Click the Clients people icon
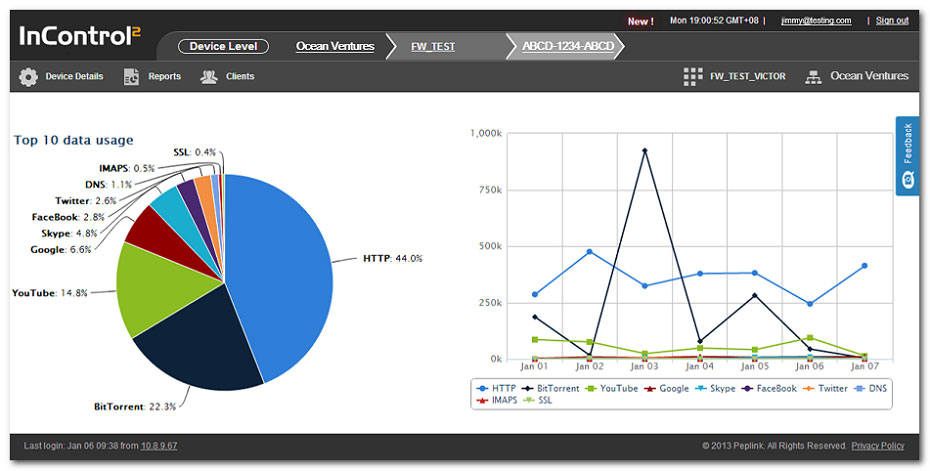 pyautogui.click(x=209, y=77)
